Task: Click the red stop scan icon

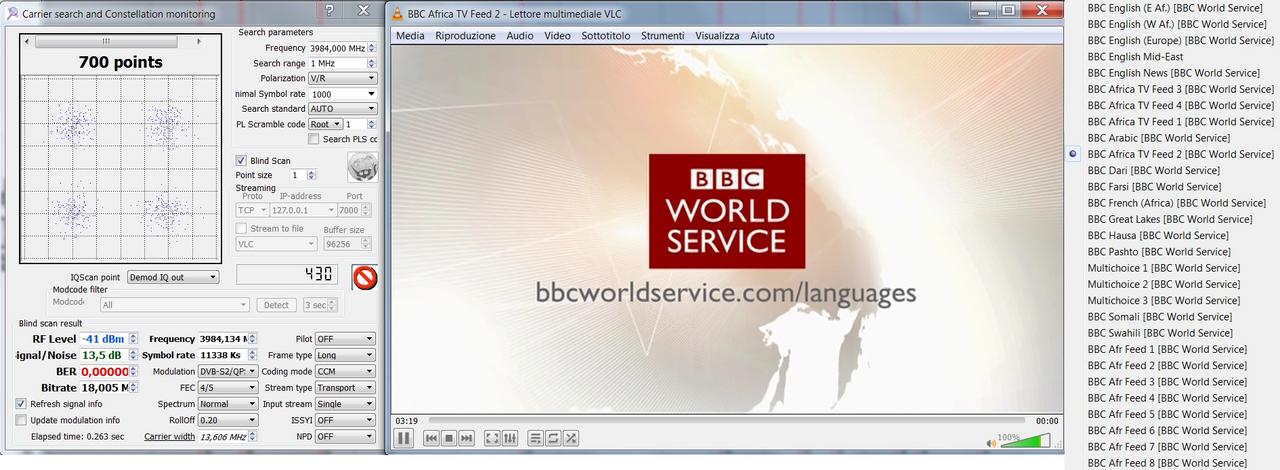Action: click(365, 277)
